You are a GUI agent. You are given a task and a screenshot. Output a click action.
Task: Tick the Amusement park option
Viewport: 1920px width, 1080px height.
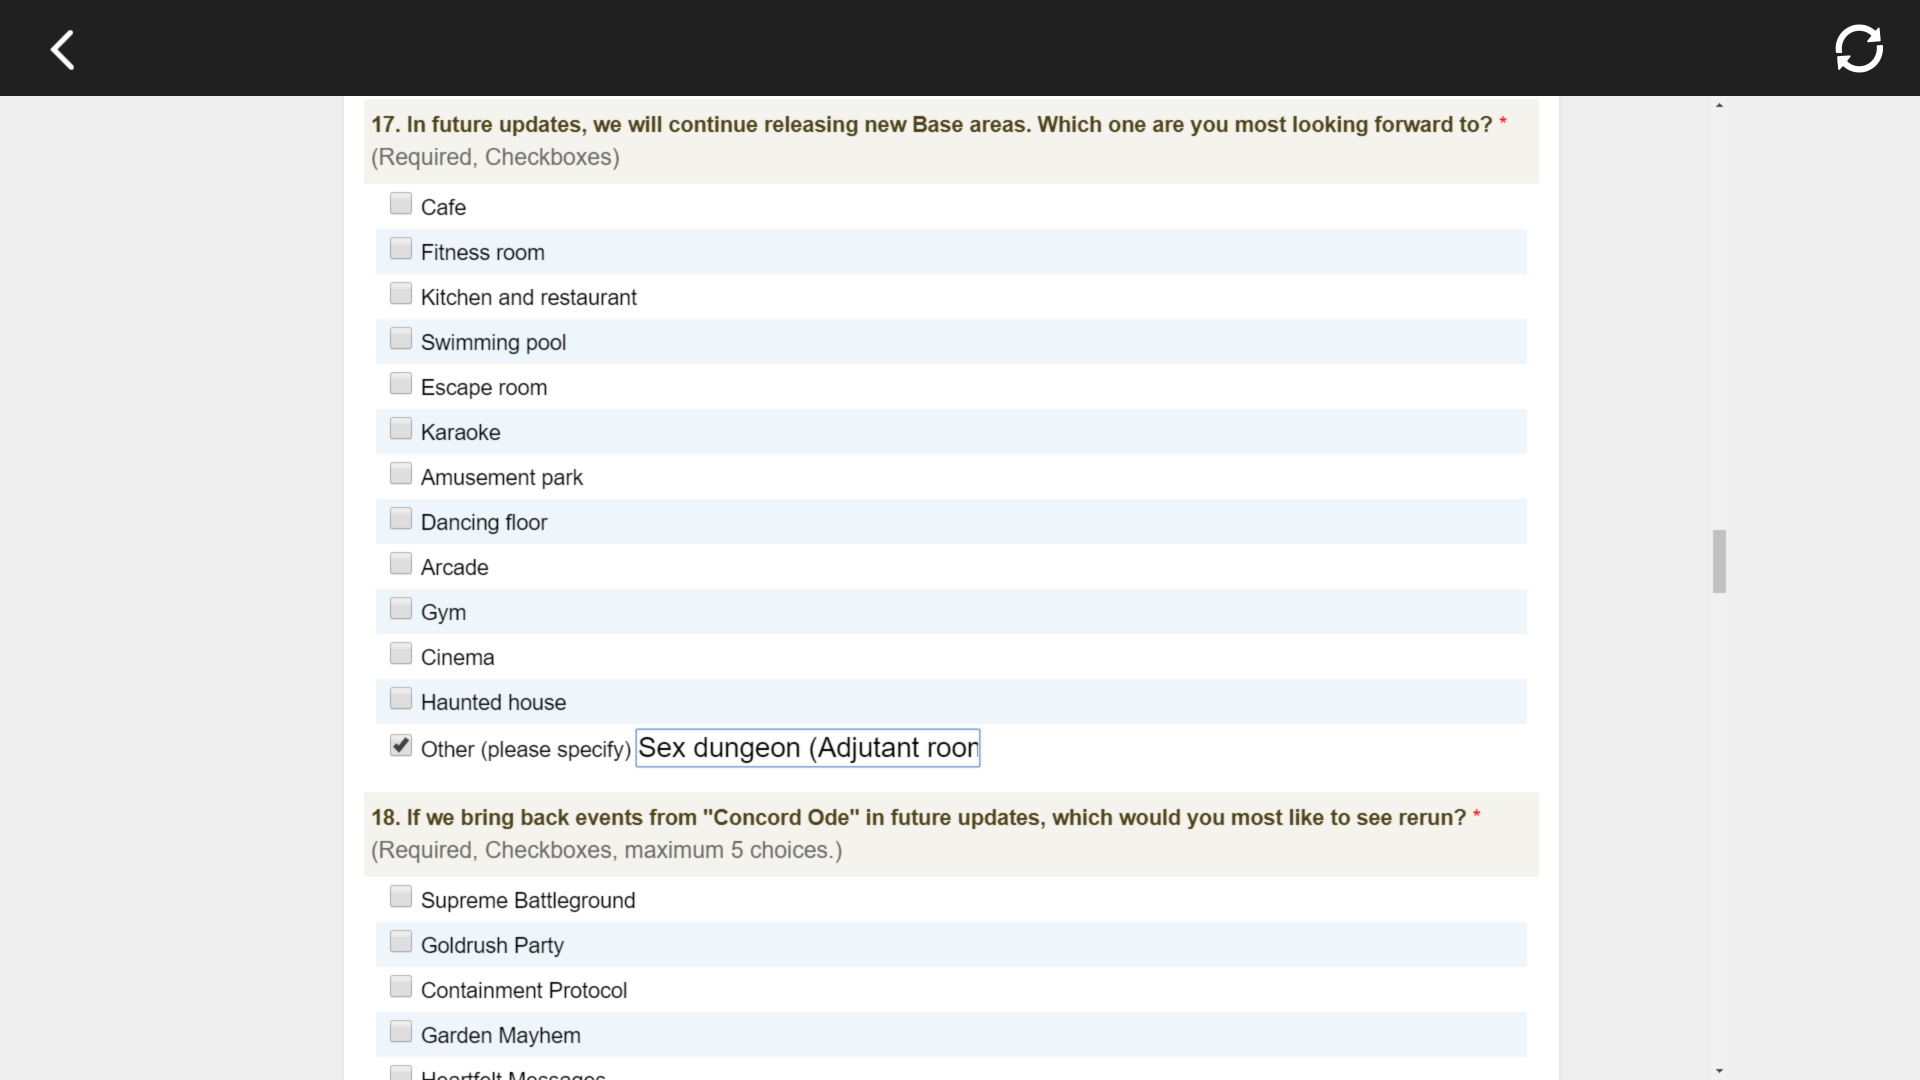click(401, 474)
